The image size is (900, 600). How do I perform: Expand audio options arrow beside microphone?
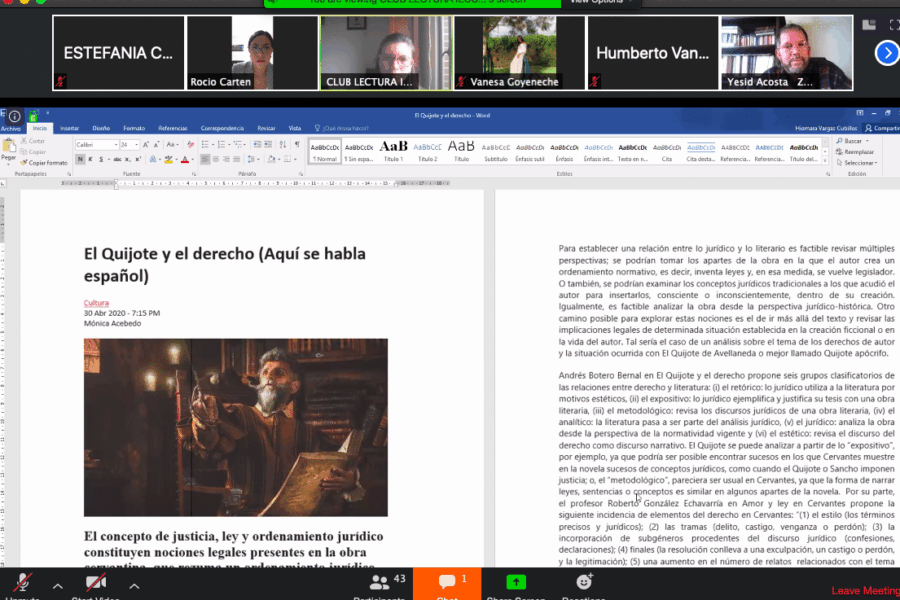(x=56, y=584)
